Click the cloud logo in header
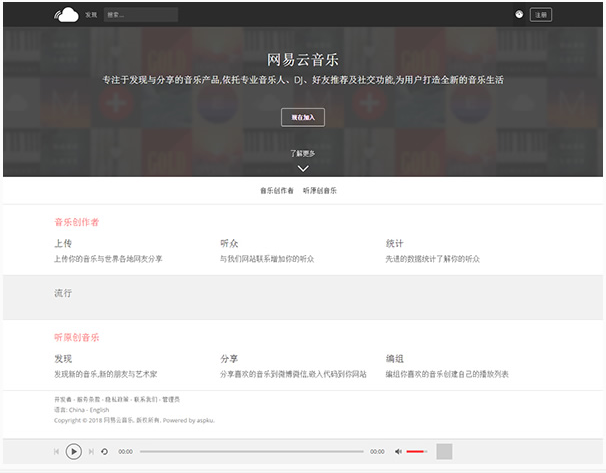Image resolution: width=606 pixels, height=473 pixels. 66,15
